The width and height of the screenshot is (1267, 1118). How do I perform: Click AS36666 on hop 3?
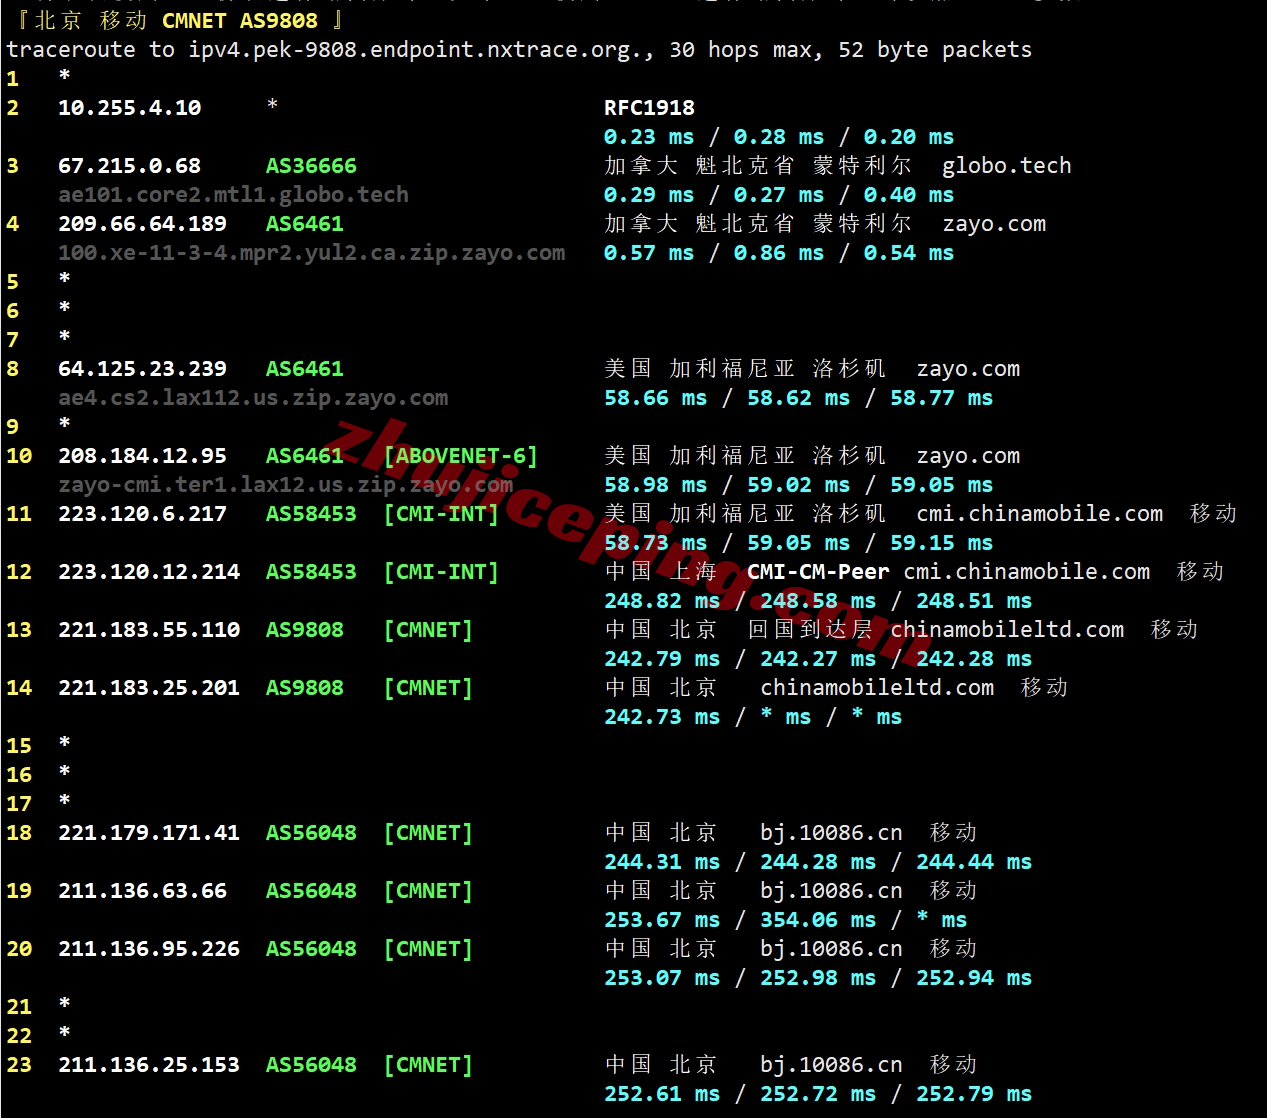311,166
